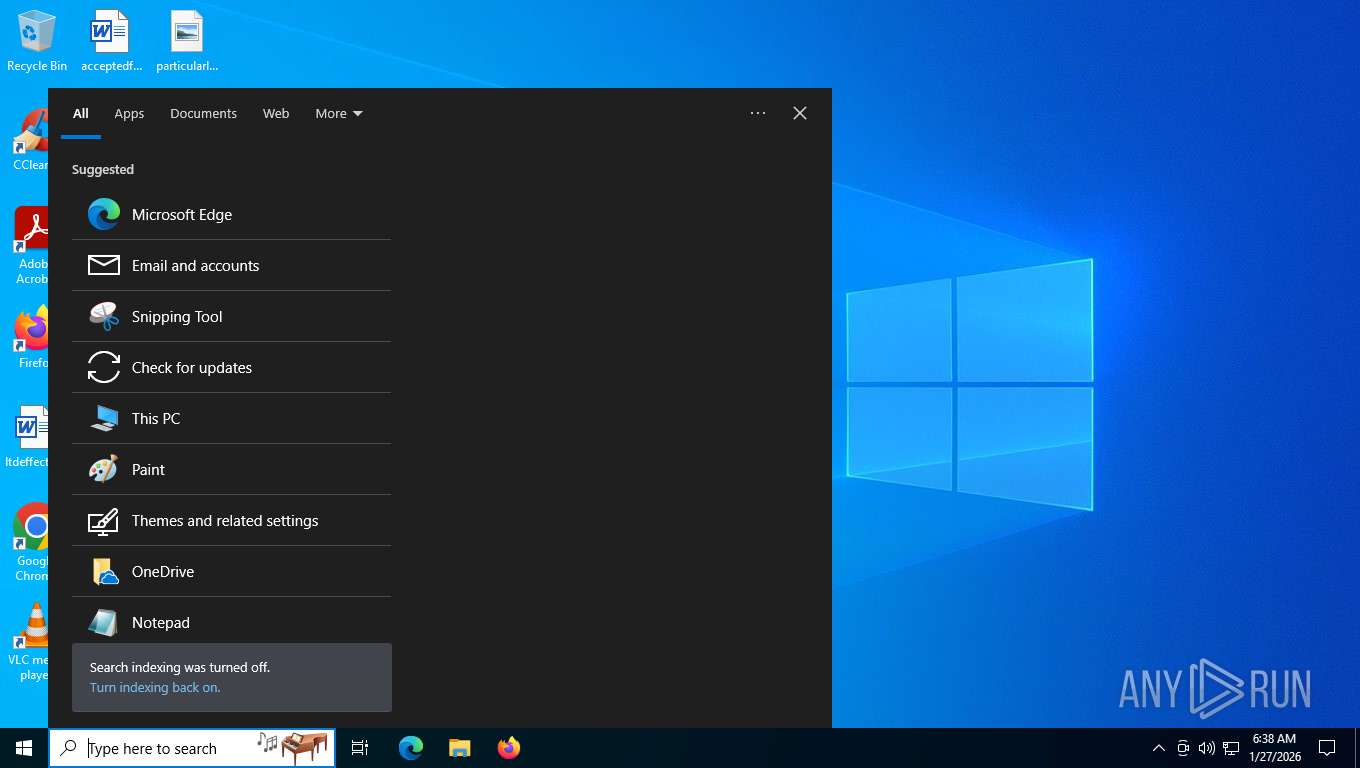Open Email and accounts settings suggestion
Screen dimensions: 1360x768
(x=231, y=265)
